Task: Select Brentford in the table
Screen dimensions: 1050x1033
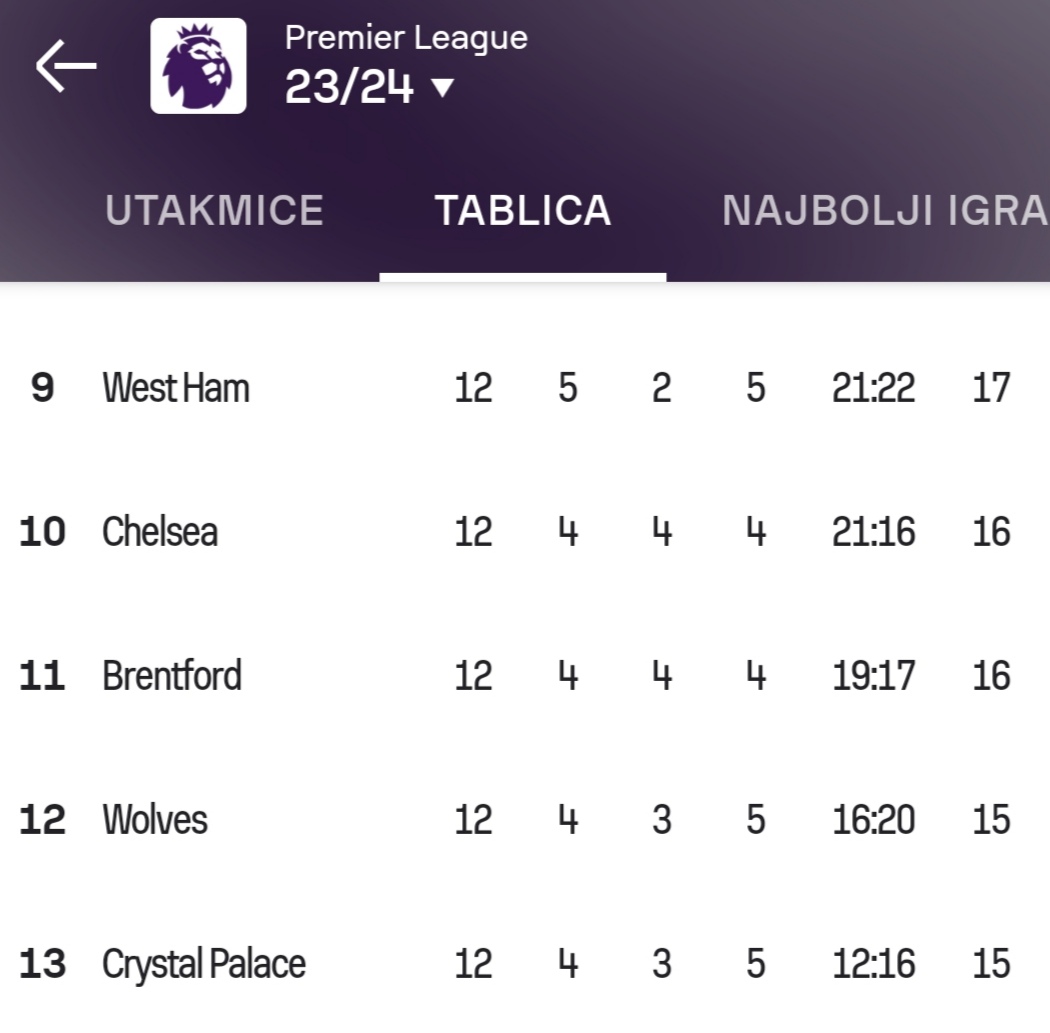Action: coord(172,676)
